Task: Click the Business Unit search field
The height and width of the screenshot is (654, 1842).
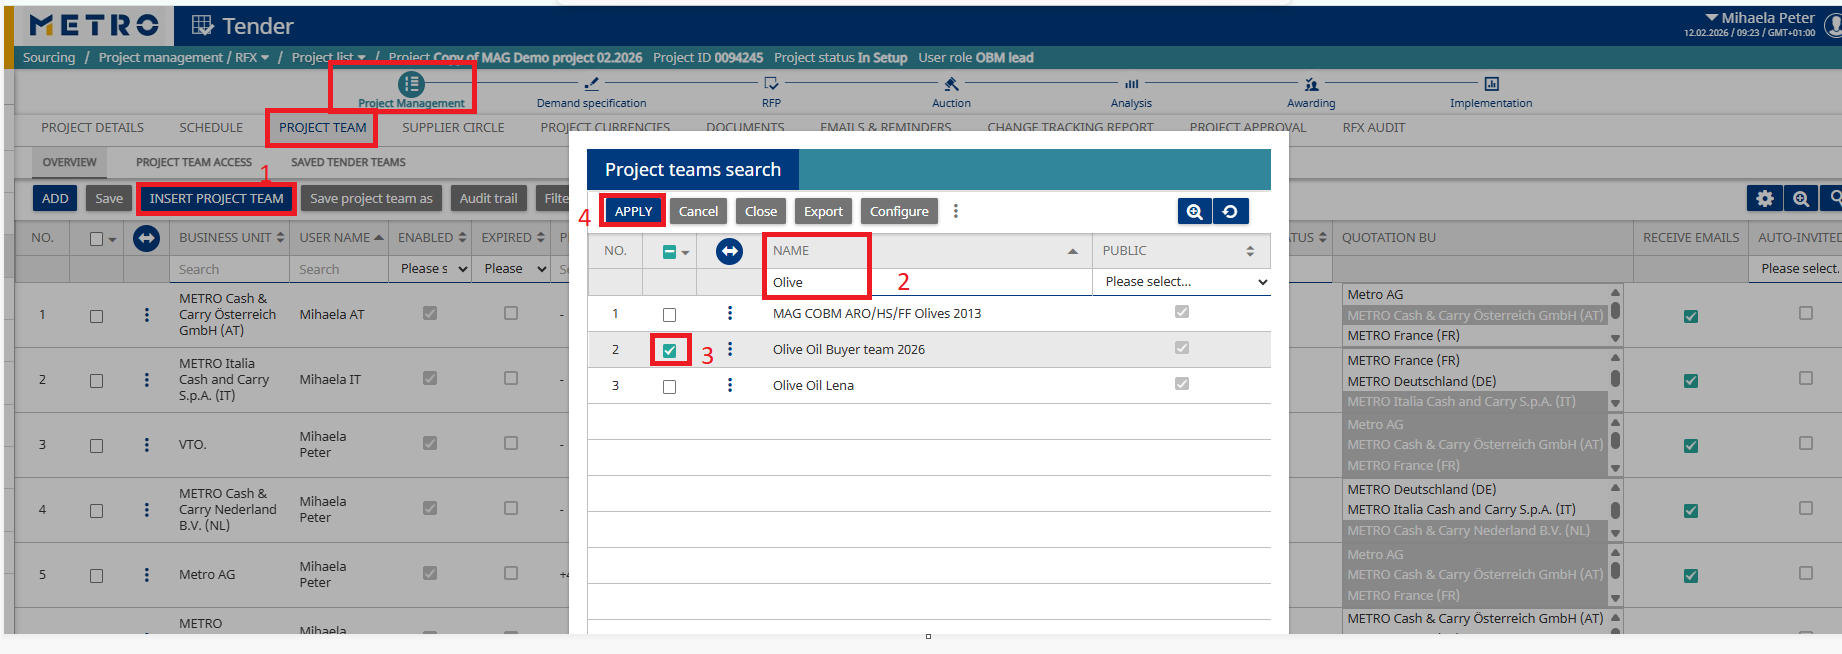Action: point(229,269)
